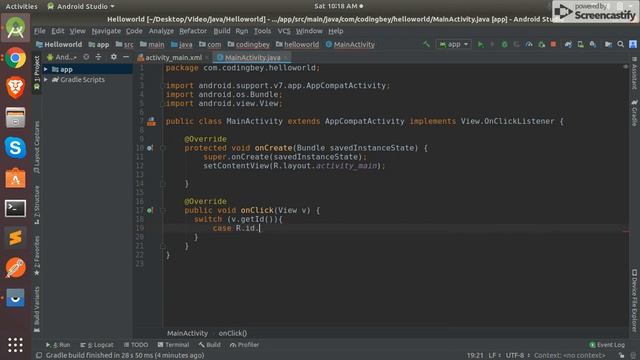The height and width of the screenshot is (360, 640).
Task: Toggle the Gradle tool window on right
Action: [634, 113]
